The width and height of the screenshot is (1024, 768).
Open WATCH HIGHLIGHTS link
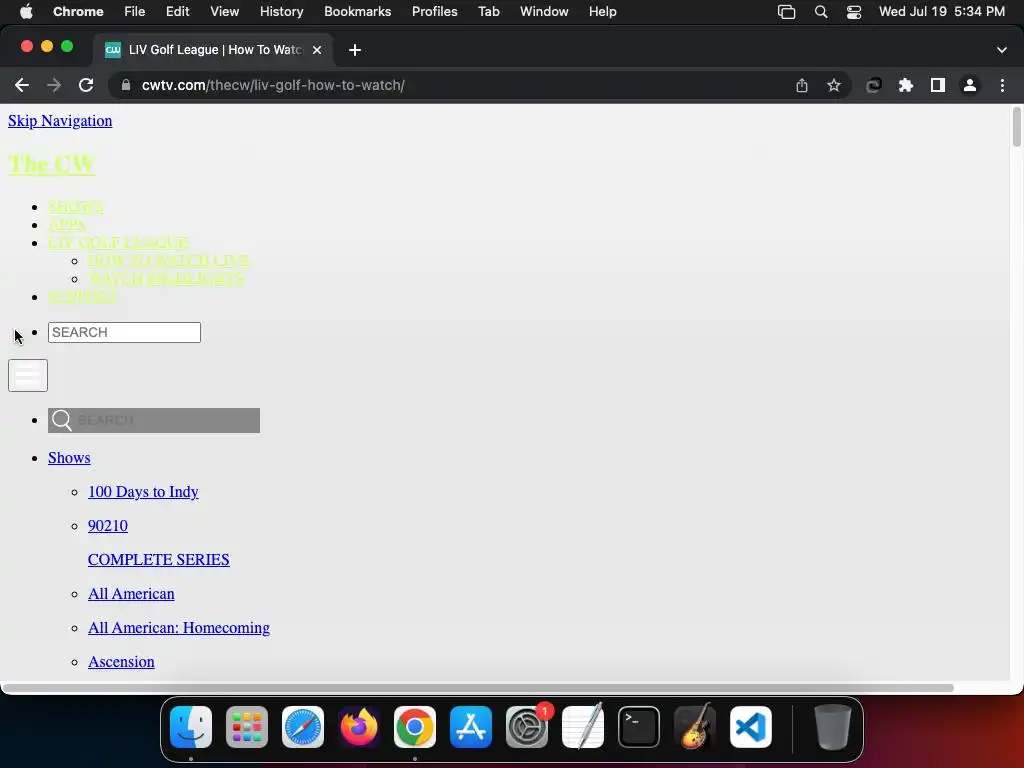click(x=166, y=279)
